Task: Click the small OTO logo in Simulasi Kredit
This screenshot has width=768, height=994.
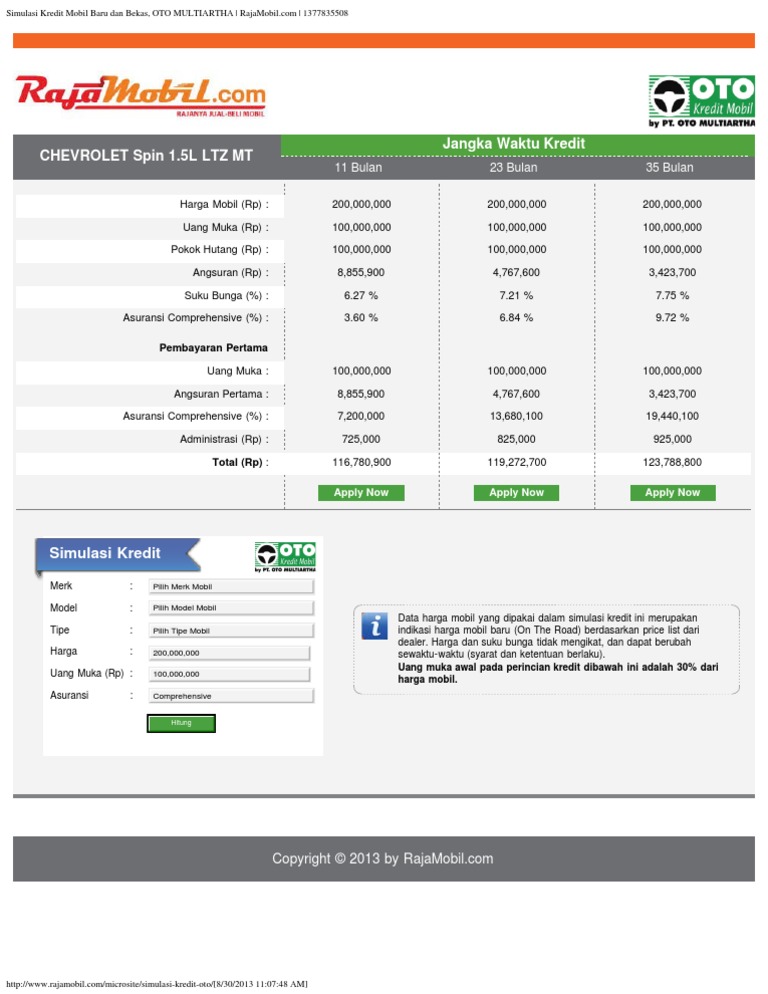Action: point(285,557)
